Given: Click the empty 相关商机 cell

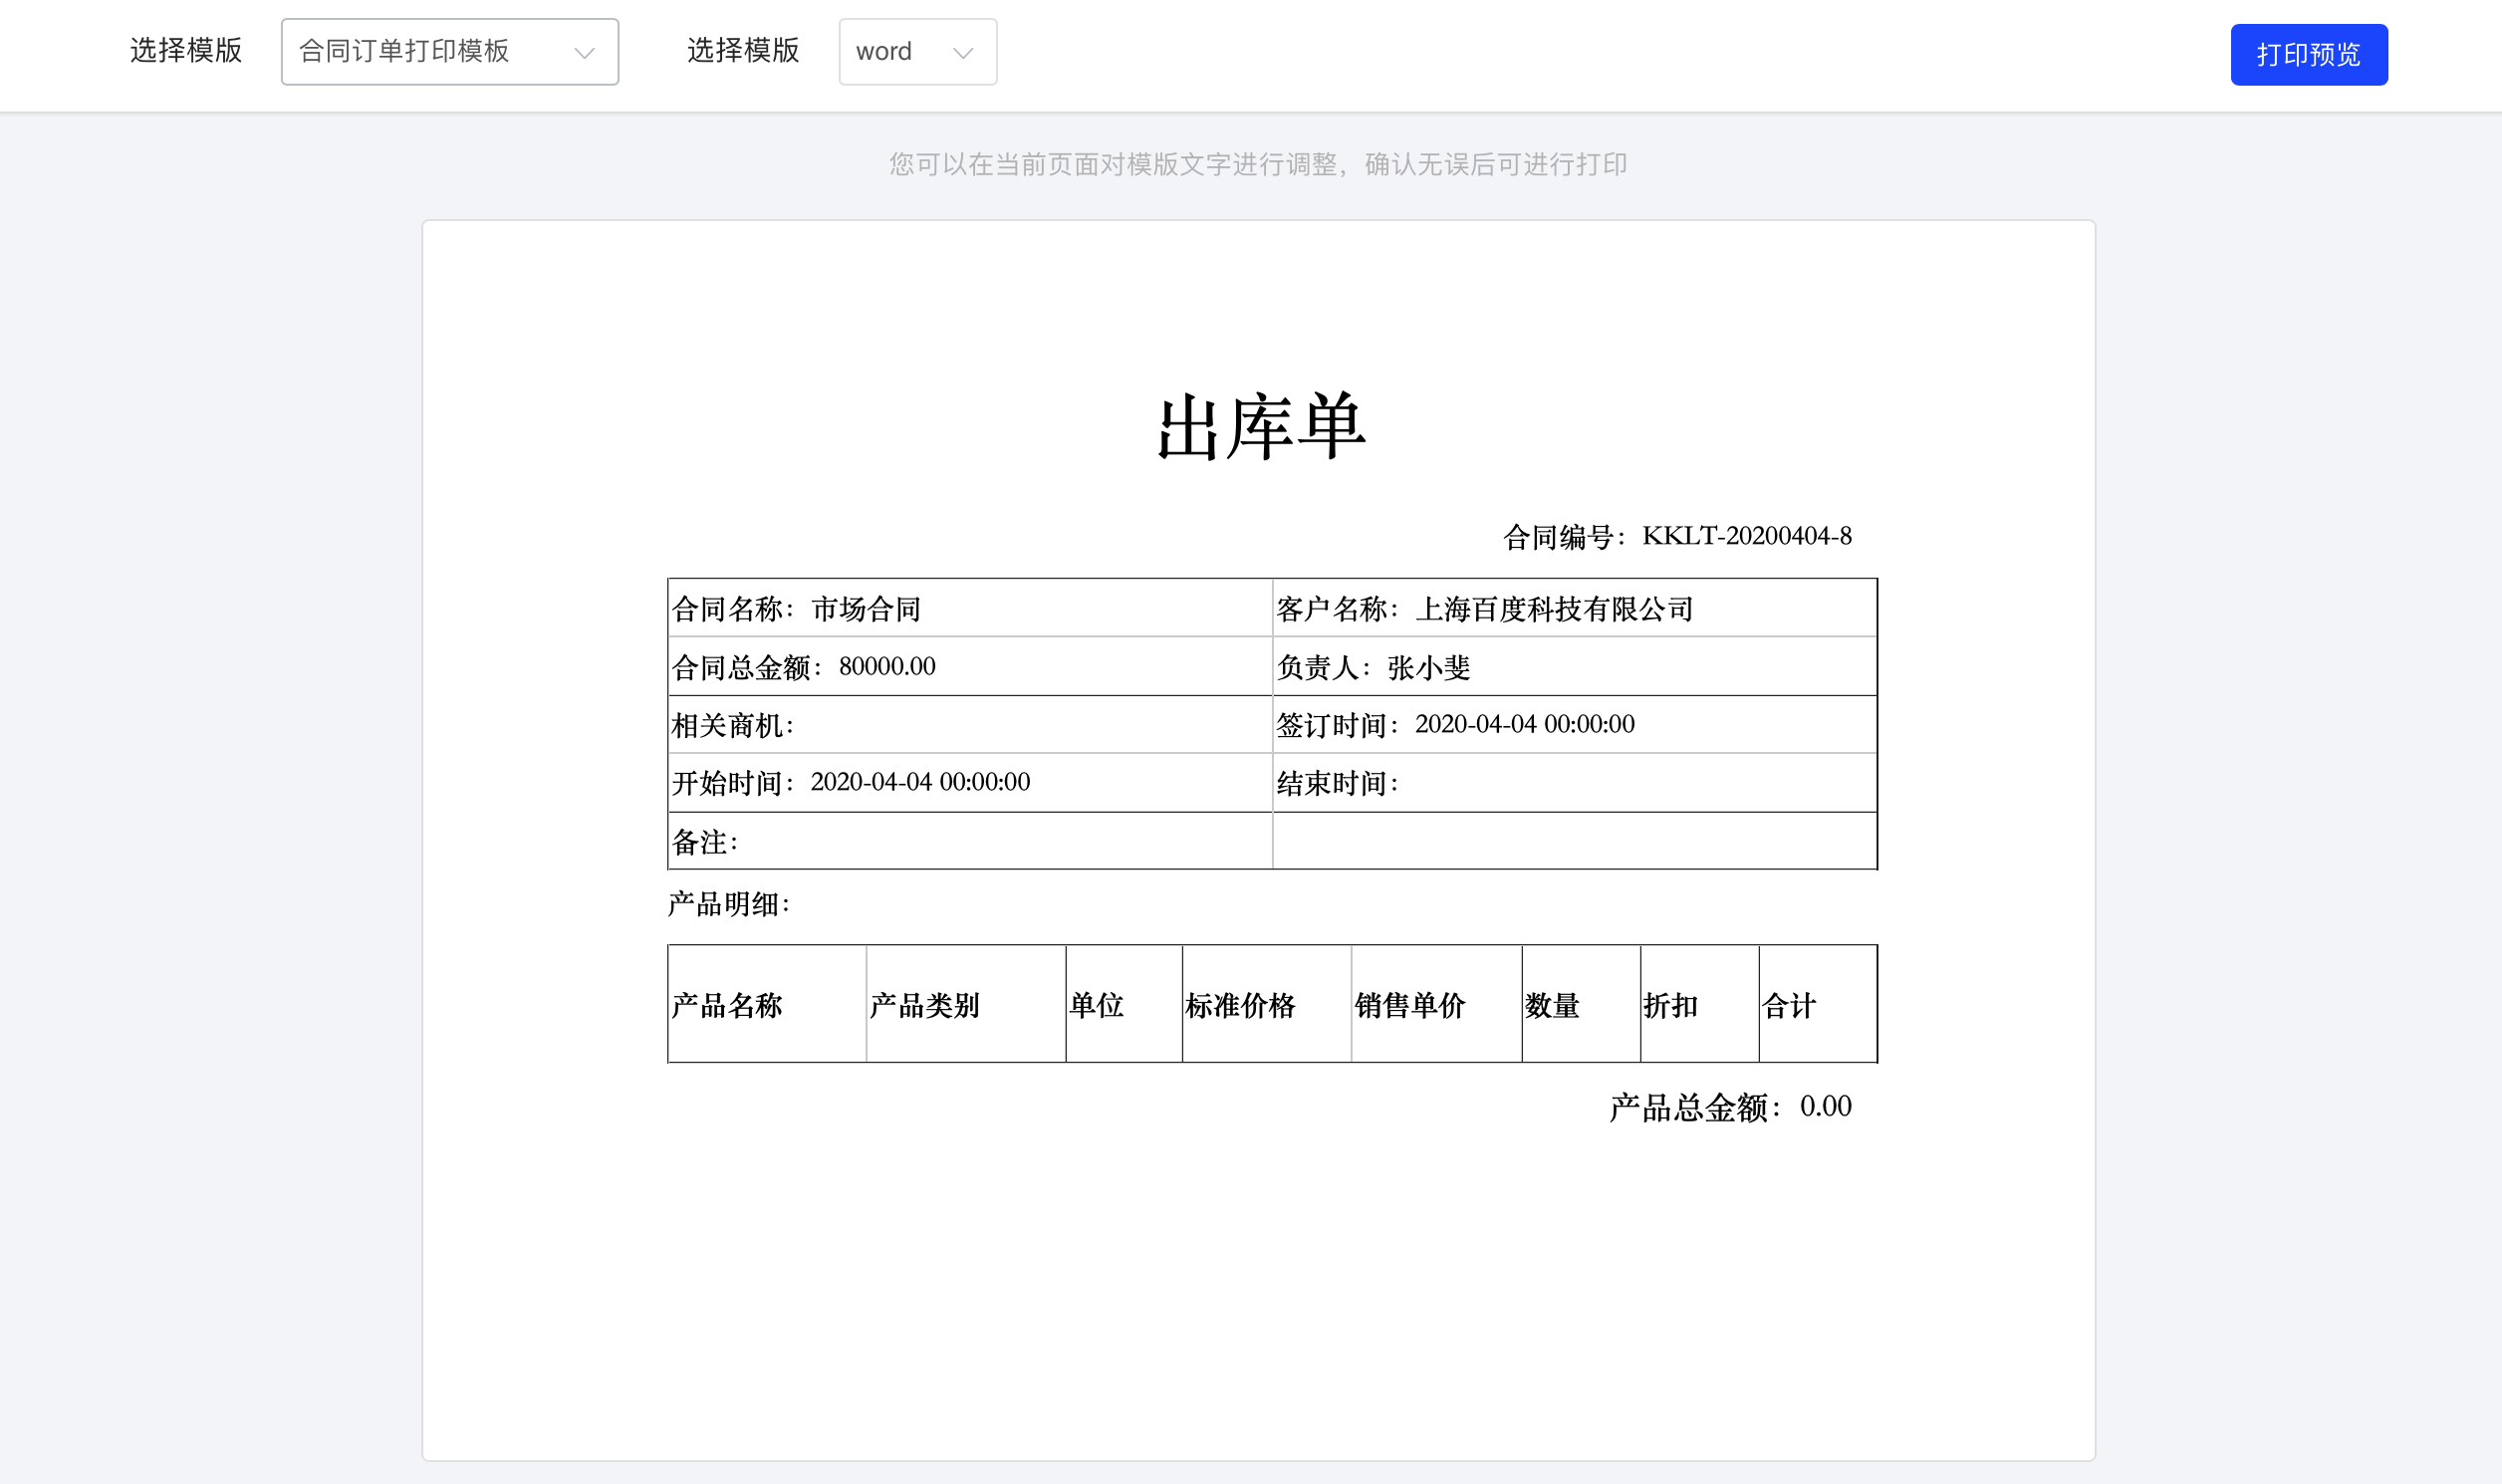Looking at the screenshot, I should pyautogui.click(x=968, y=725).
